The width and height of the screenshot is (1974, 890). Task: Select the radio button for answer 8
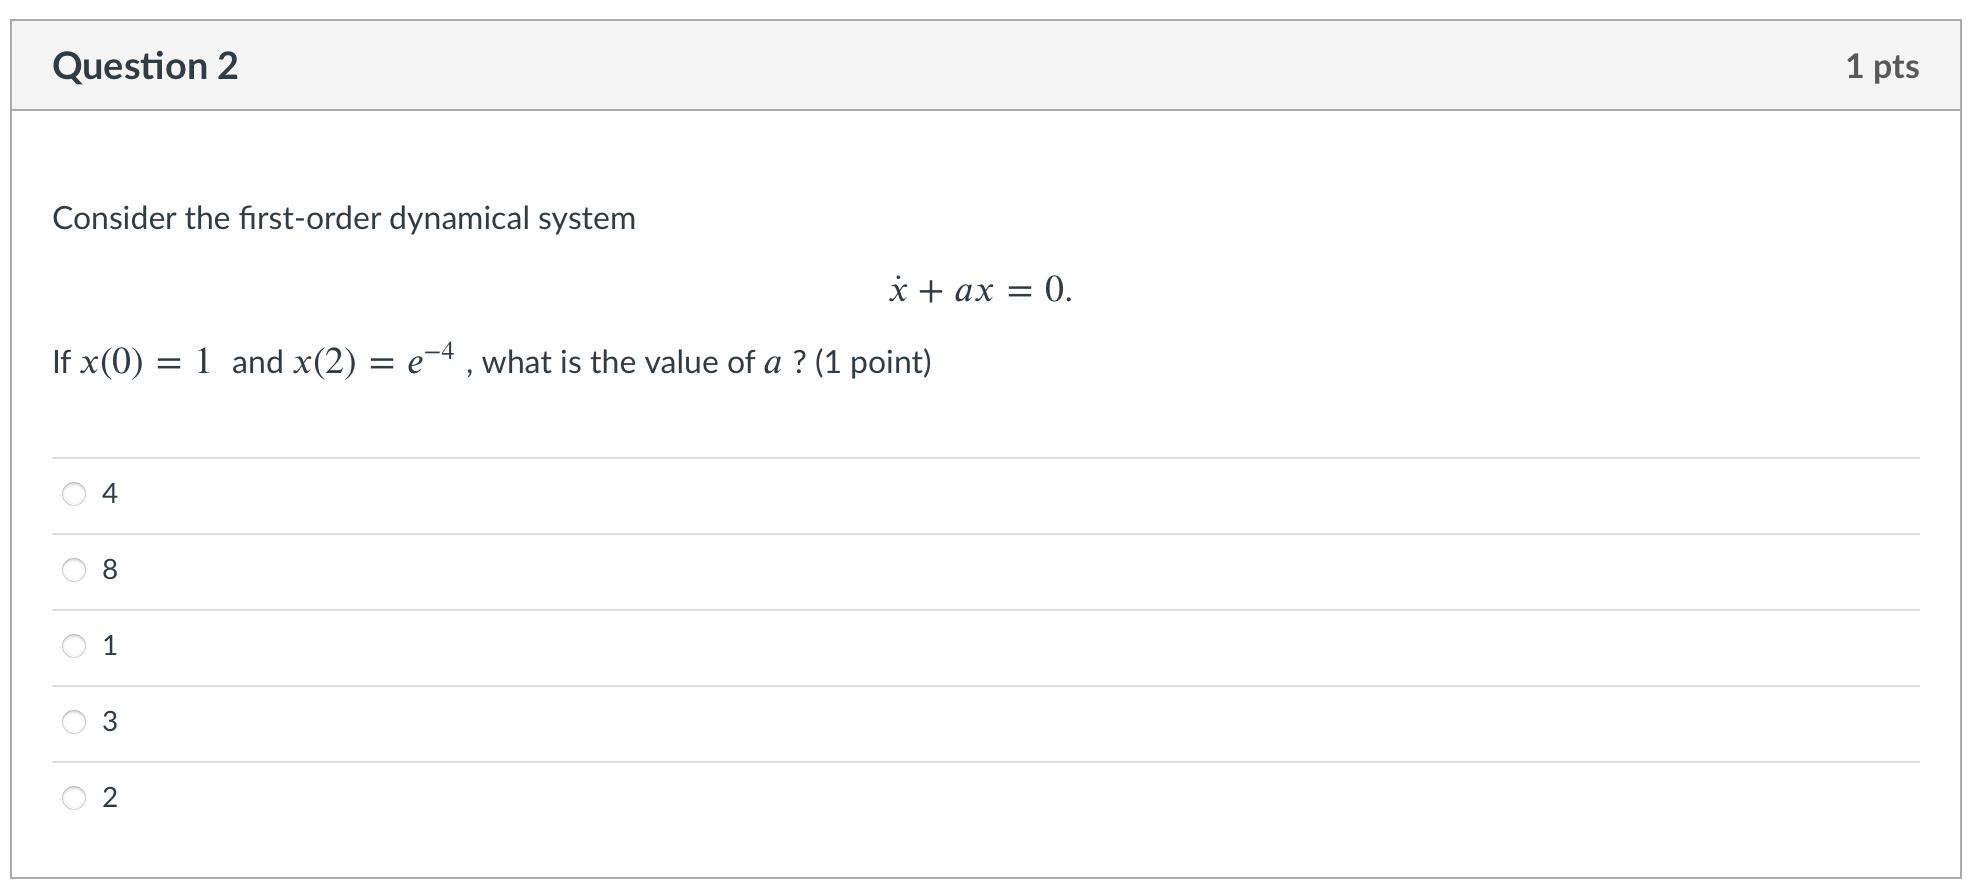point(74,569)
